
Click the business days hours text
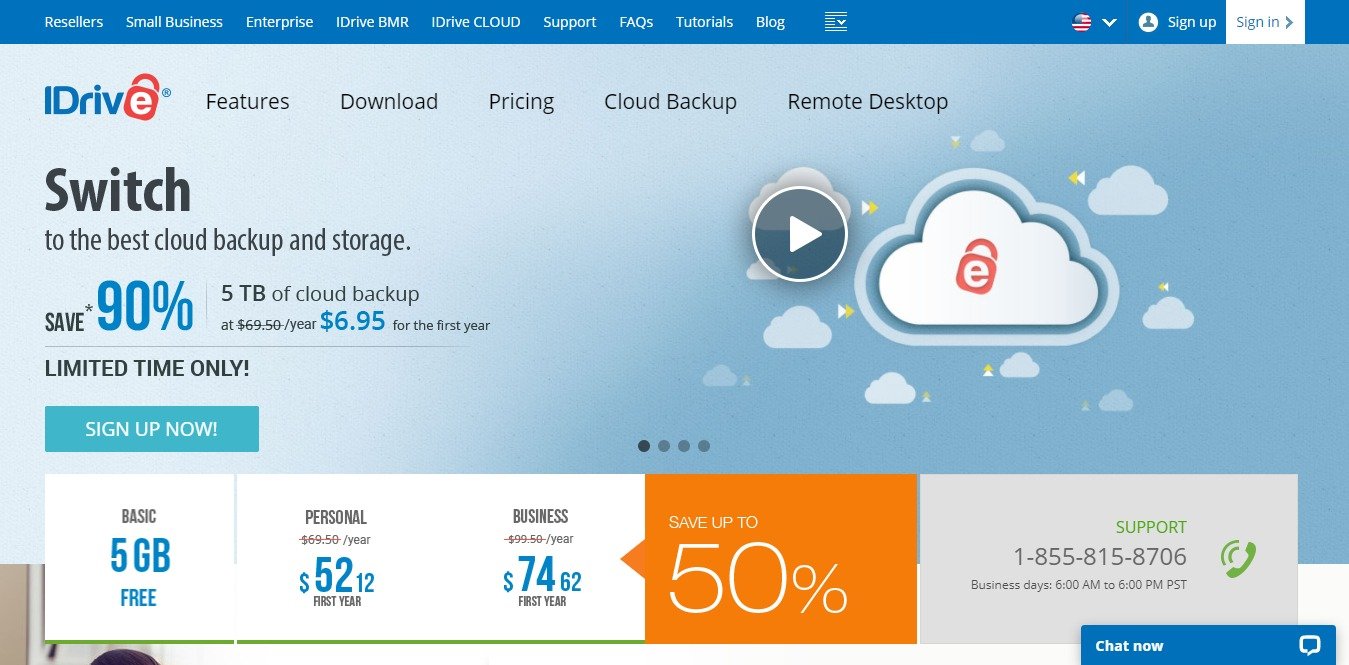tap(1079, 585)
